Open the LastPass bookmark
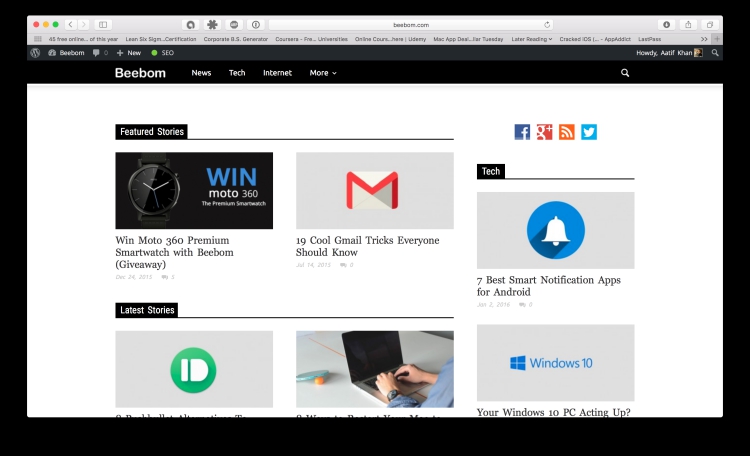The height and width of the screenshot is (456, 750). tap(650, 39)
